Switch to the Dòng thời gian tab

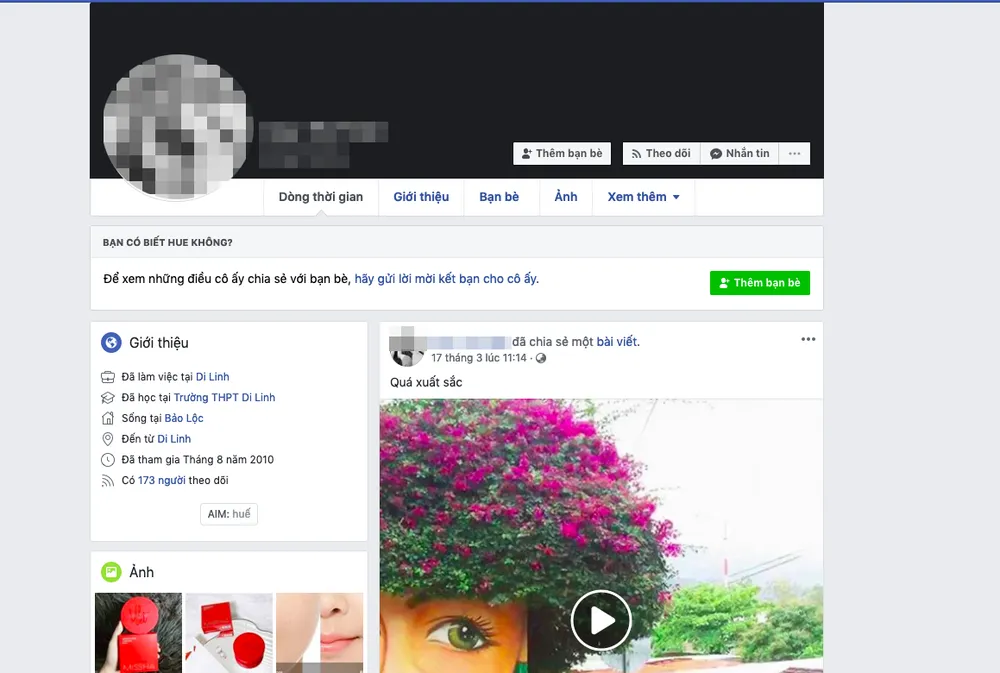click(x=320, y=197)
